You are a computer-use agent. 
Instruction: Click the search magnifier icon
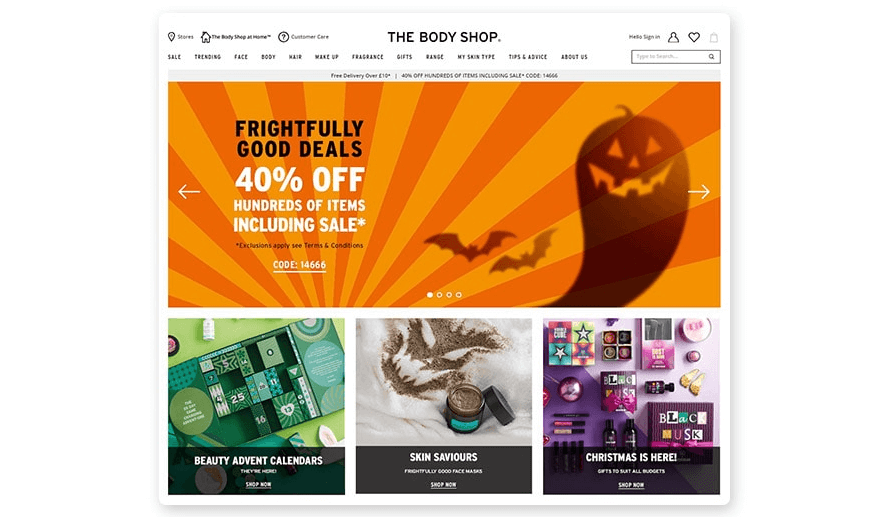tap(711, 56)
